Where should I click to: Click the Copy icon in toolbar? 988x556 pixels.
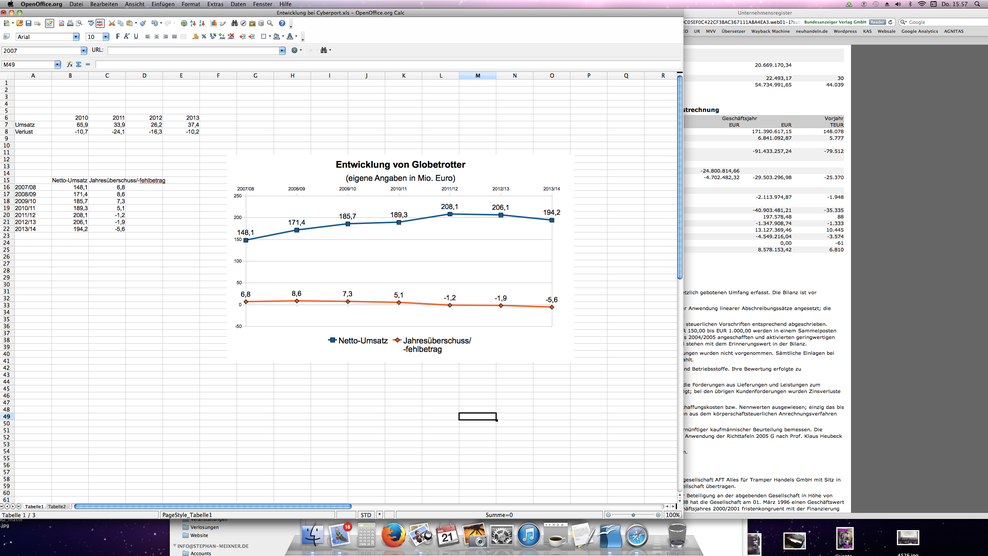point(120,23)
